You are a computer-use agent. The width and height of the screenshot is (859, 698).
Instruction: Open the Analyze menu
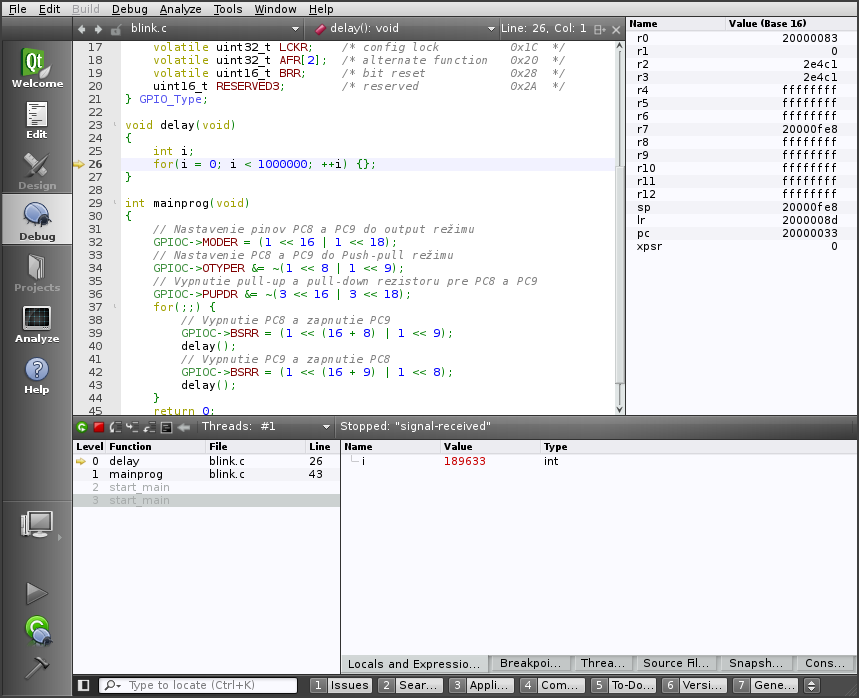tap(180, 9)
